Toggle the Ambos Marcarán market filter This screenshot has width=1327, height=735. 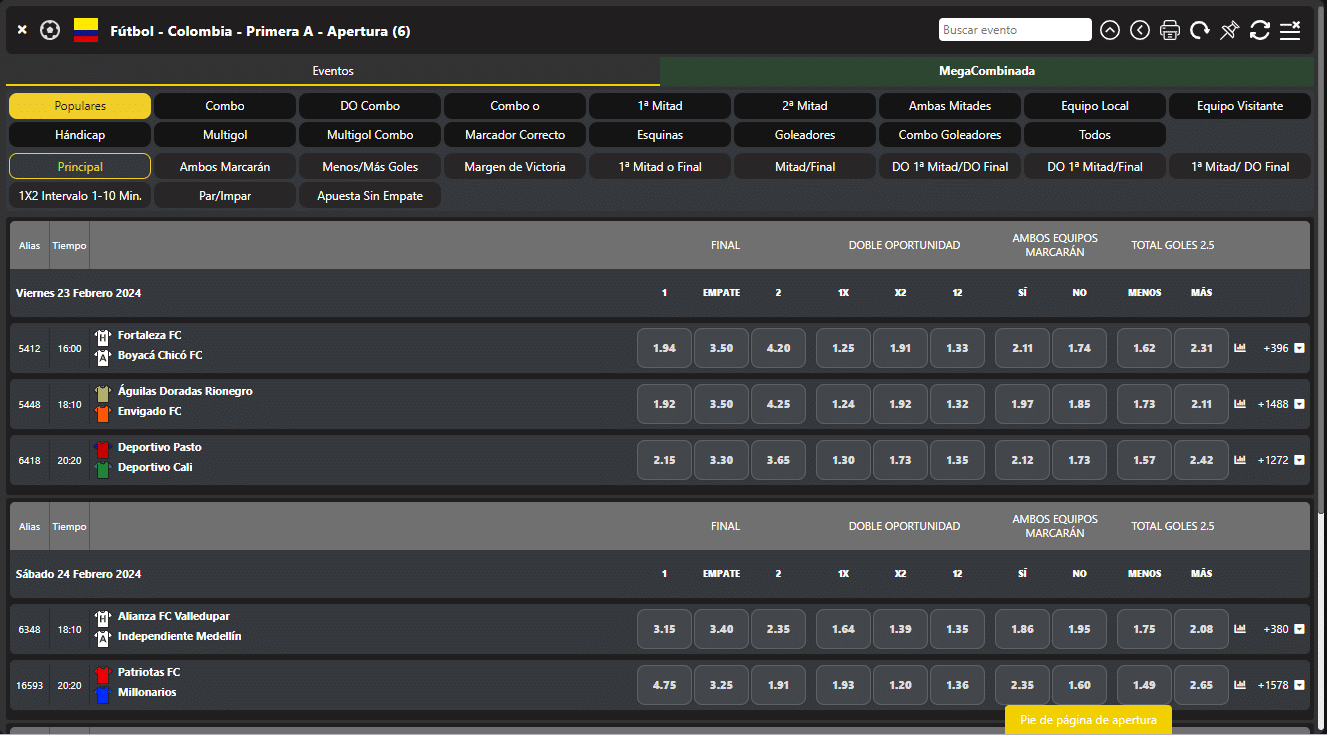pos(225,167)
